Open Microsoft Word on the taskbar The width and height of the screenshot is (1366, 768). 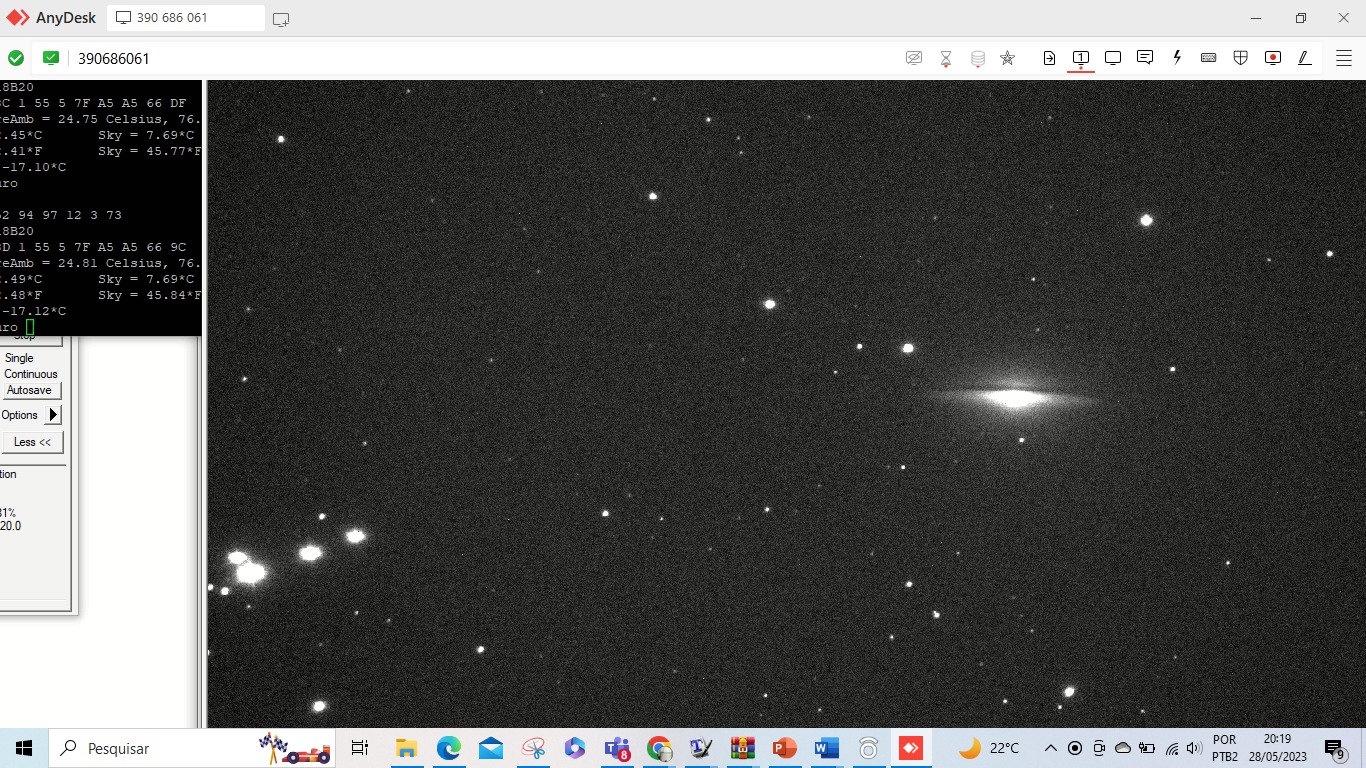pos(826,748)
